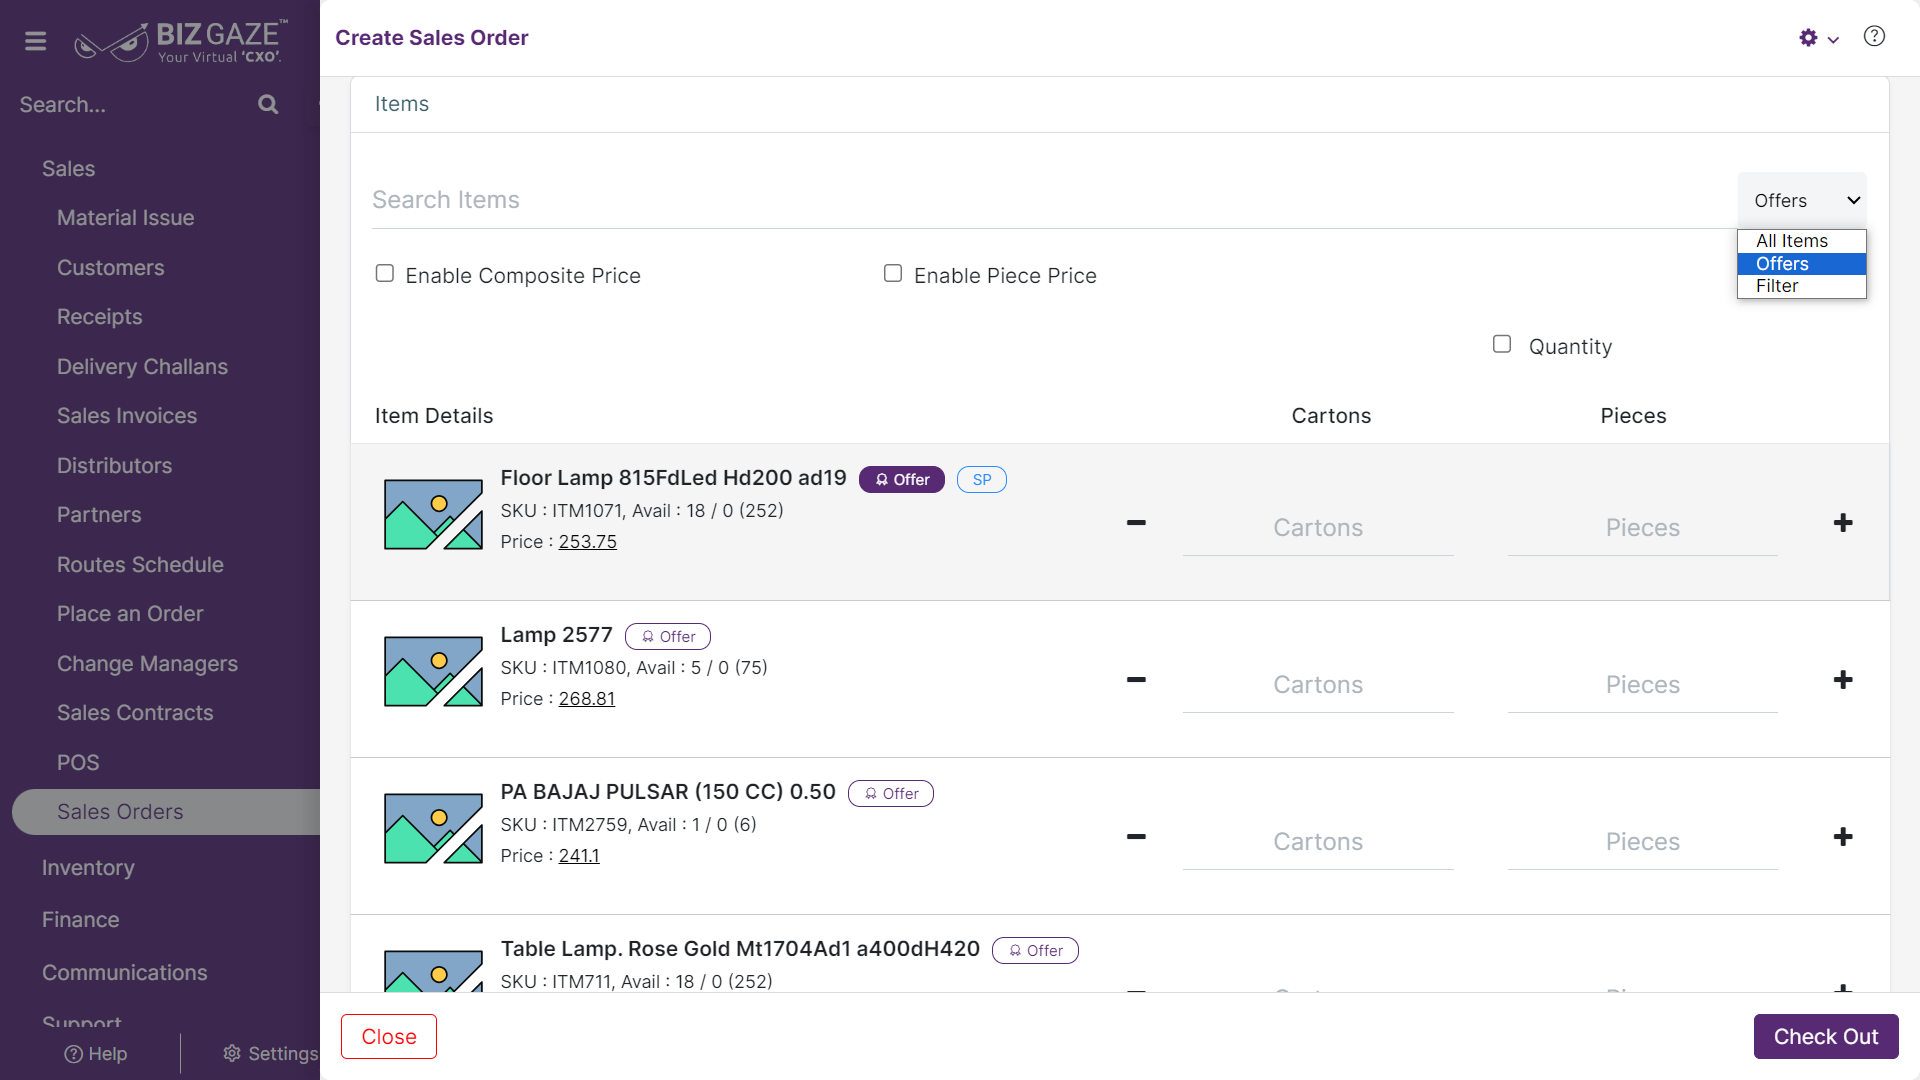The image size is (1920, 1080).
Task: Choose Filter option in dropdown list
Action: coord(1802,286)
